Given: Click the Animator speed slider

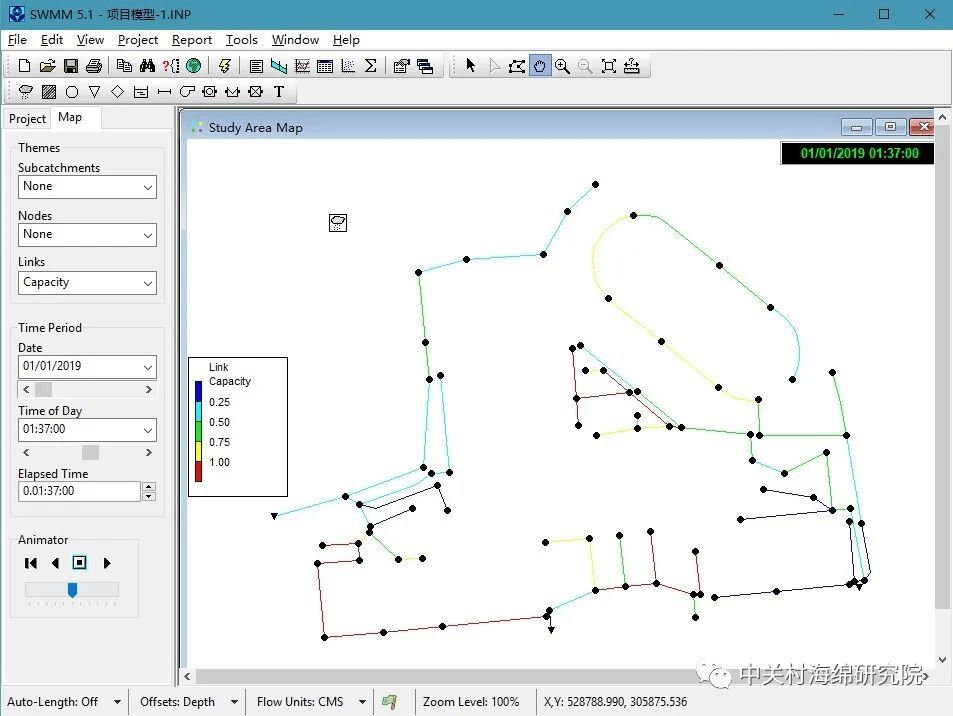Looking at the screenshot, I should point(72,590).
